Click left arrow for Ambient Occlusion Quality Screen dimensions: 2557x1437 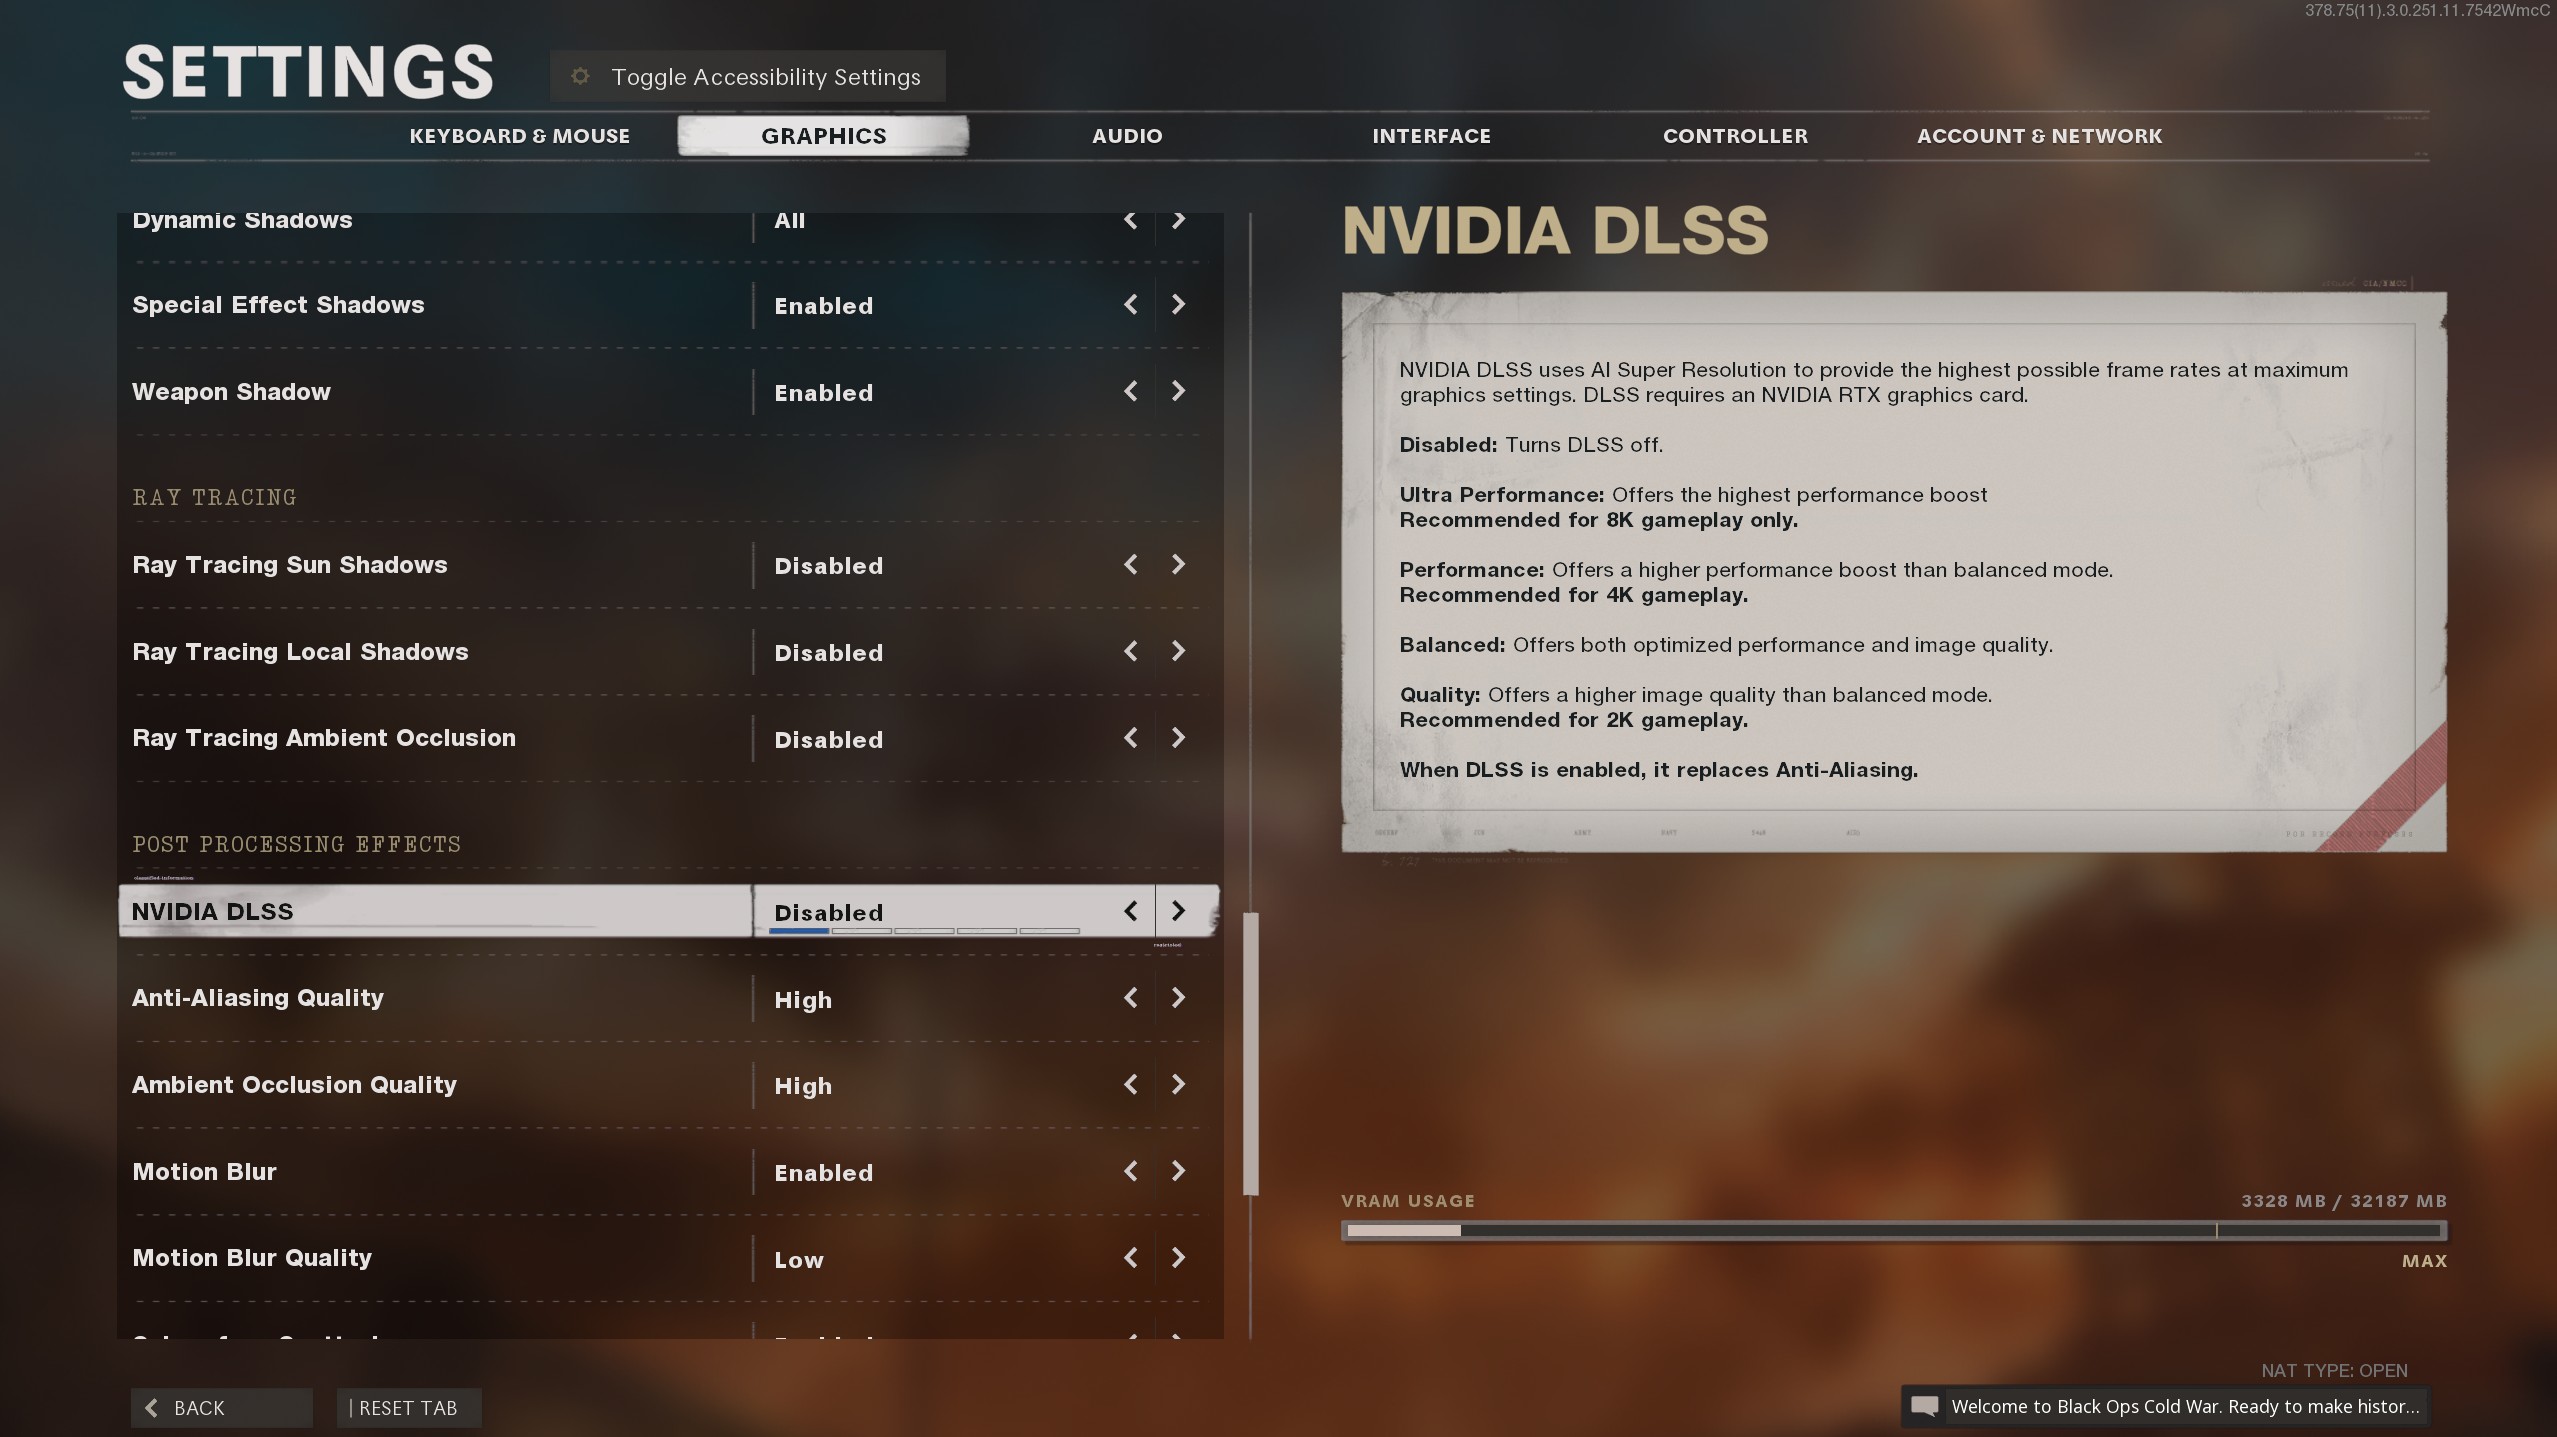point(1130,1084)
